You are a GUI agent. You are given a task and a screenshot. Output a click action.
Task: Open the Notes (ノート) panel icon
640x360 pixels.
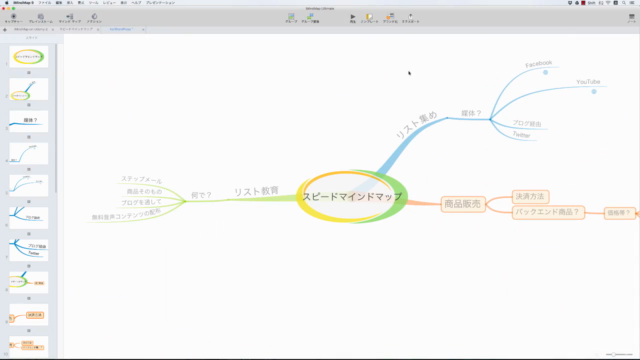[x=631, y=18]
